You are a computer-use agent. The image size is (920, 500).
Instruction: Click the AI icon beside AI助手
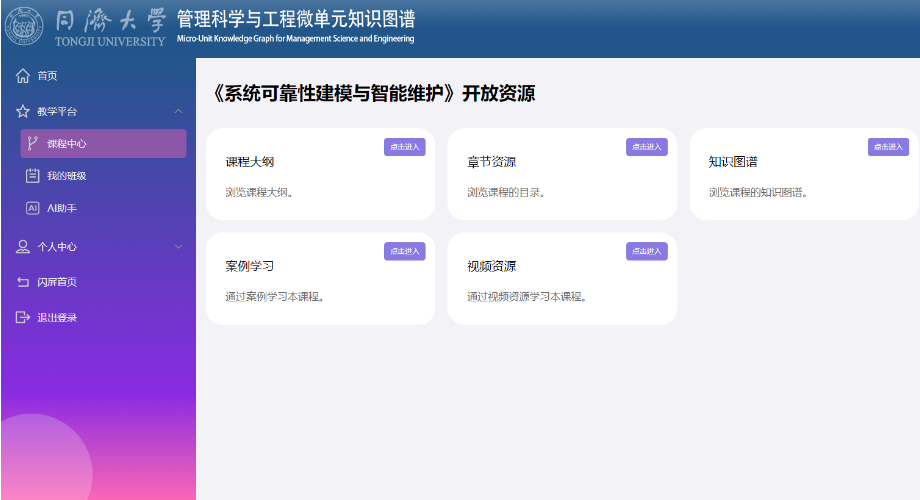[32, 208]
